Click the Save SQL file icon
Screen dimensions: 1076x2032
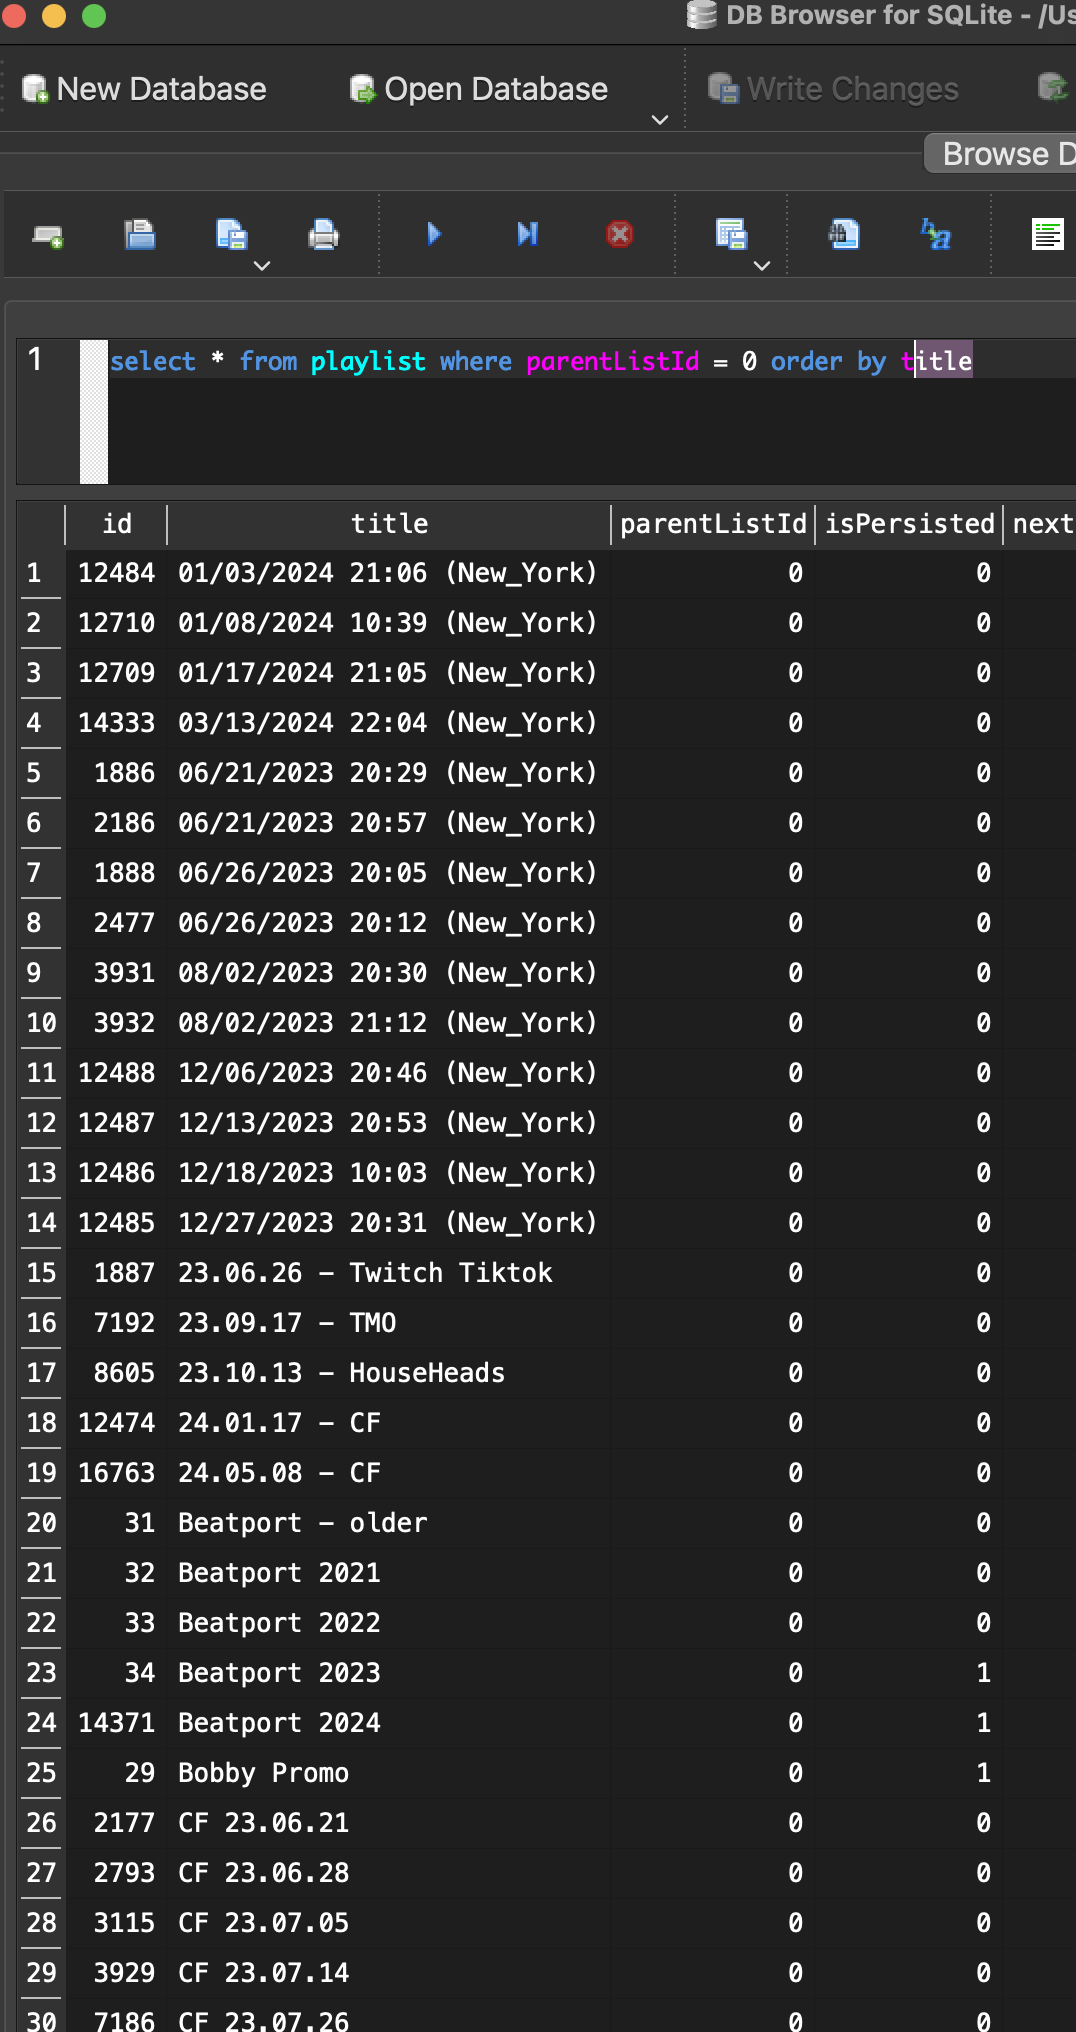pyautogui.click(x=231, y=235)
